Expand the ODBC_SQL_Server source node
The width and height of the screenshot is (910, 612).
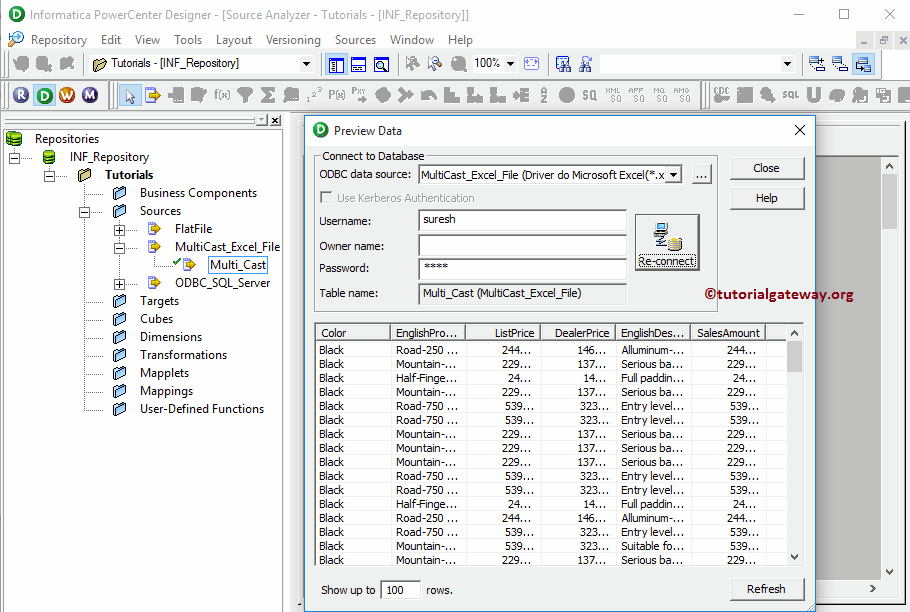120,283
